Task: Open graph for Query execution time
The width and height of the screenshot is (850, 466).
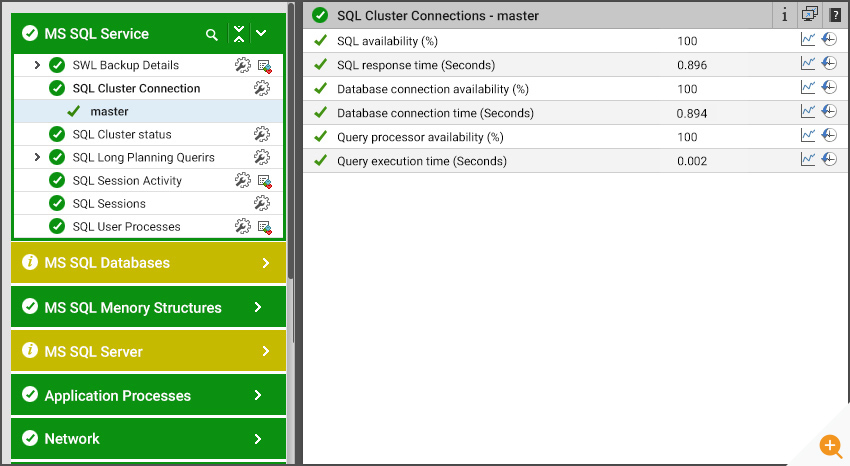Action: tap(808, 159)
